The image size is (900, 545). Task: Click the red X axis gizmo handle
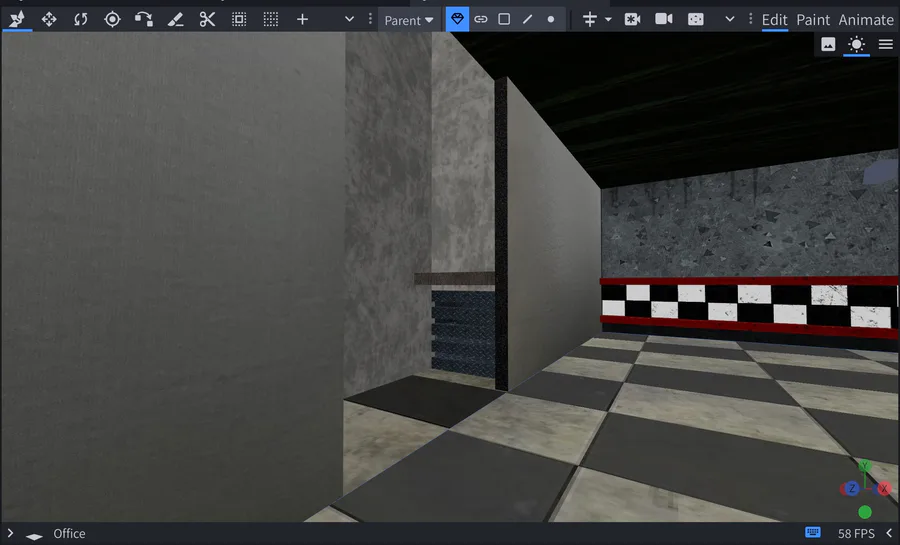click(x=884, y=489)
